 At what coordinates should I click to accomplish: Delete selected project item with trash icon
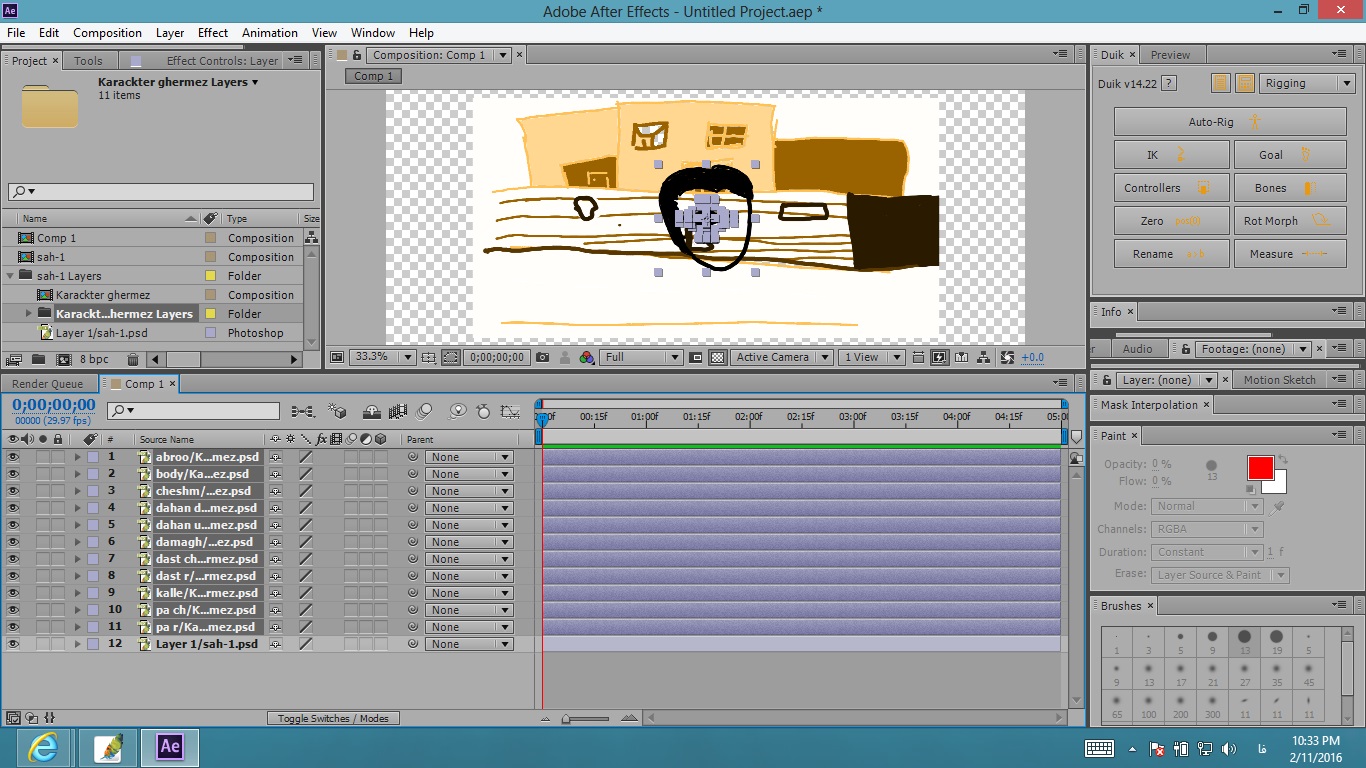(132, 359)
